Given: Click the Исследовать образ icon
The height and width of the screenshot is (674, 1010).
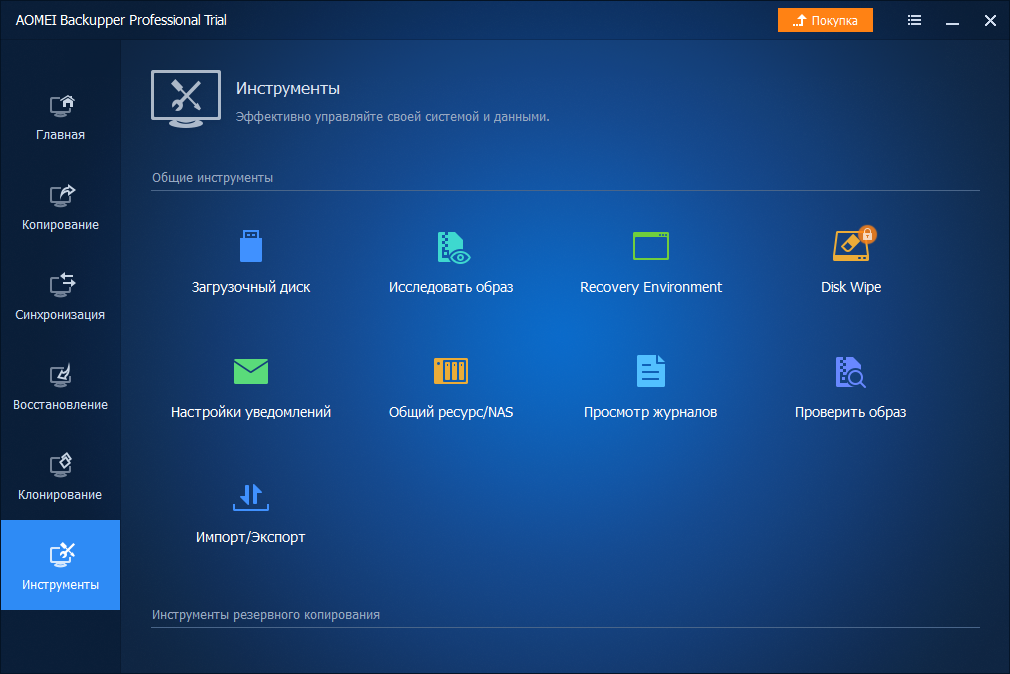Looking at the screenshot, I should pyautogui.click(x=453, y=247).
